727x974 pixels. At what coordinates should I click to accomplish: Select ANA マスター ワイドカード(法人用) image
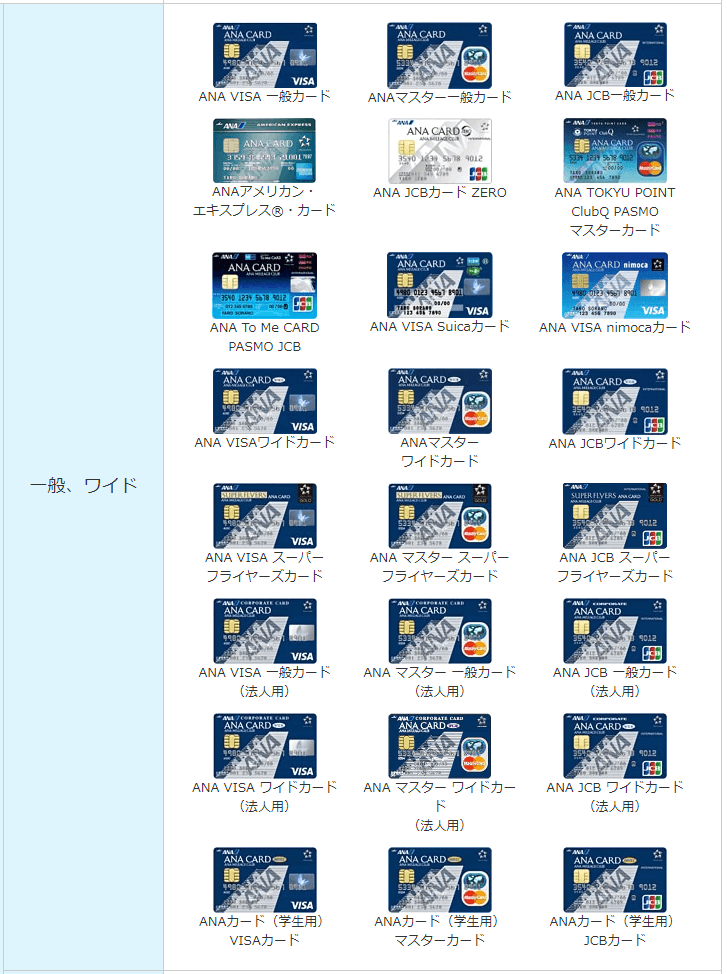440,746
